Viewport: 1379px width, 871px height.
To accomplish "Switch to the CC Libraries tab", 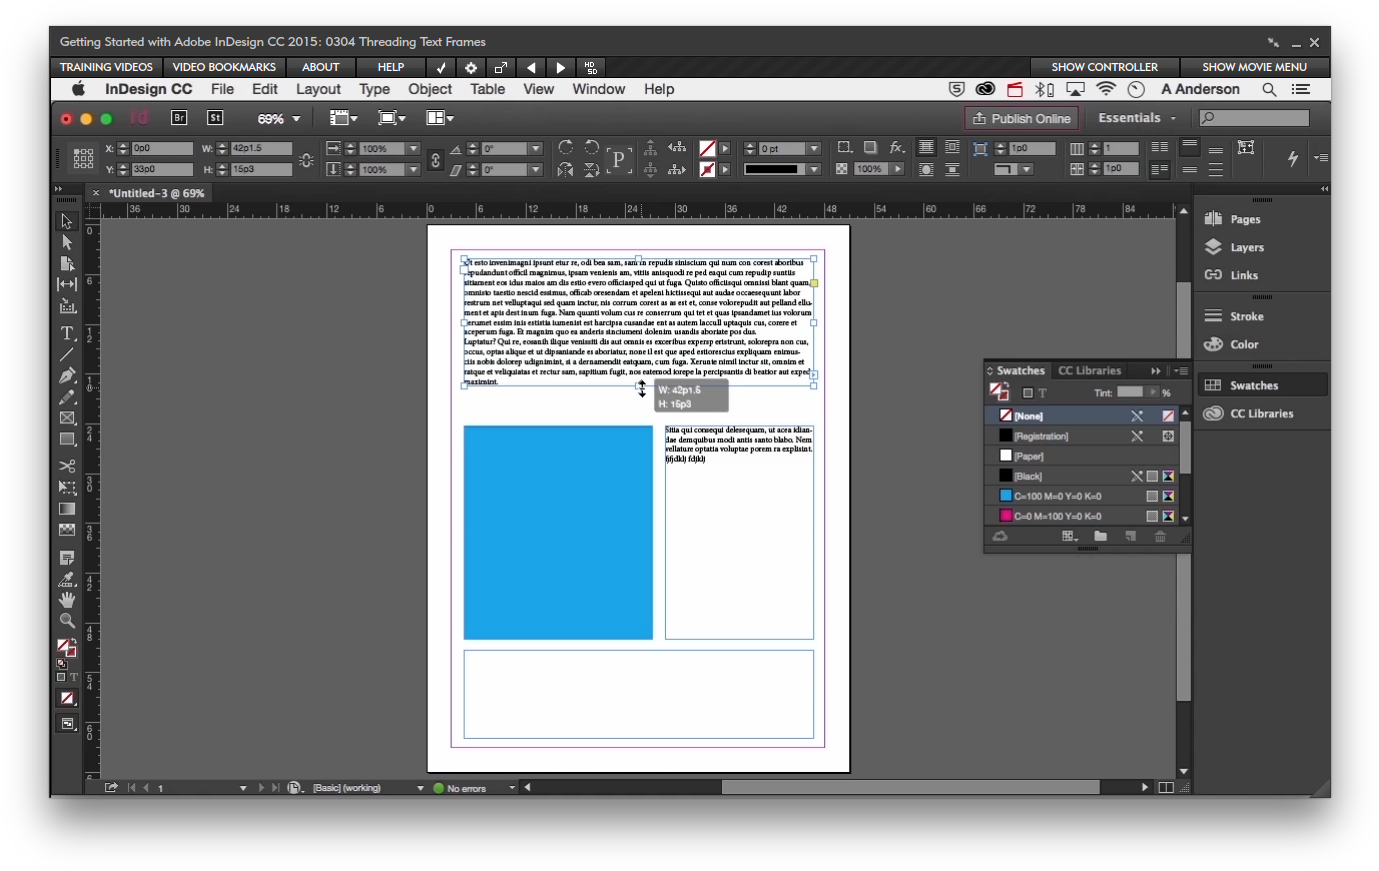I will point(1090,370).
